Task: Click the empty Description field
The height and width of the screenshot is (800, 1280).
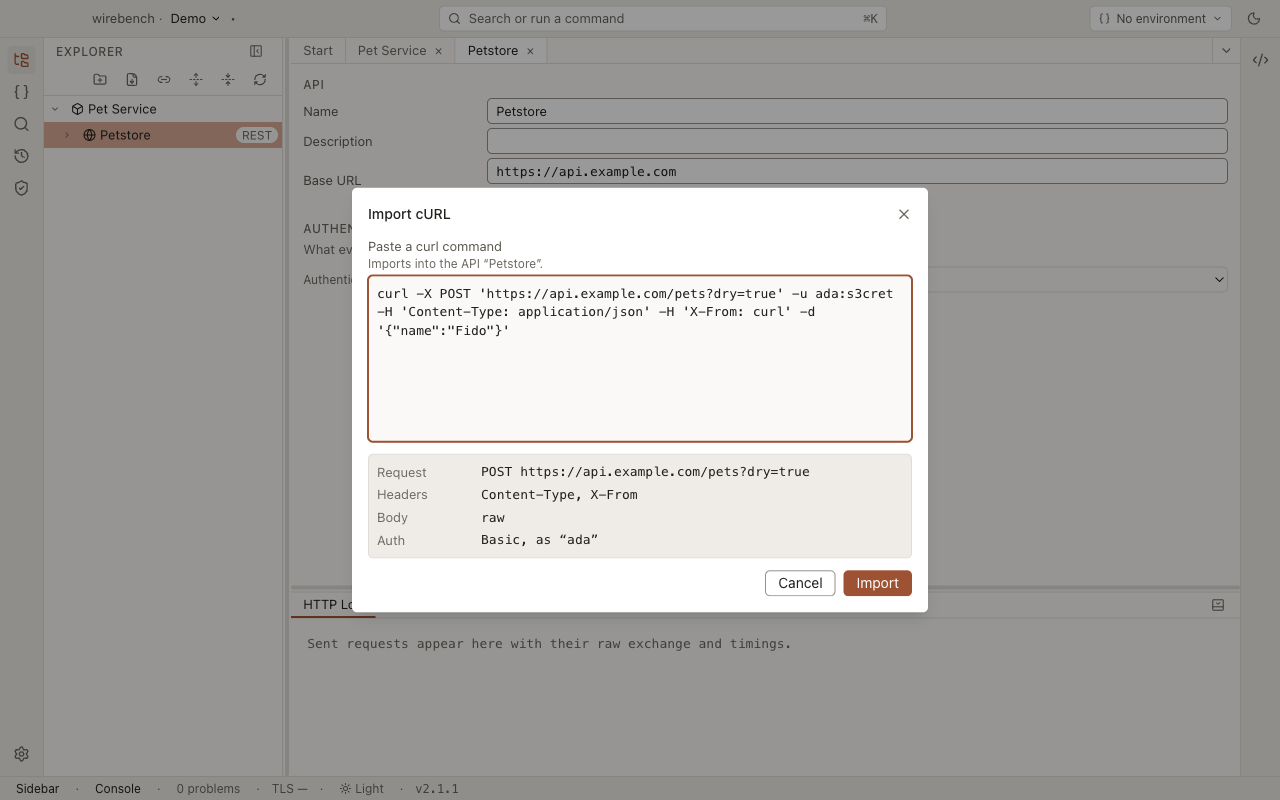Action: point(857,141)
